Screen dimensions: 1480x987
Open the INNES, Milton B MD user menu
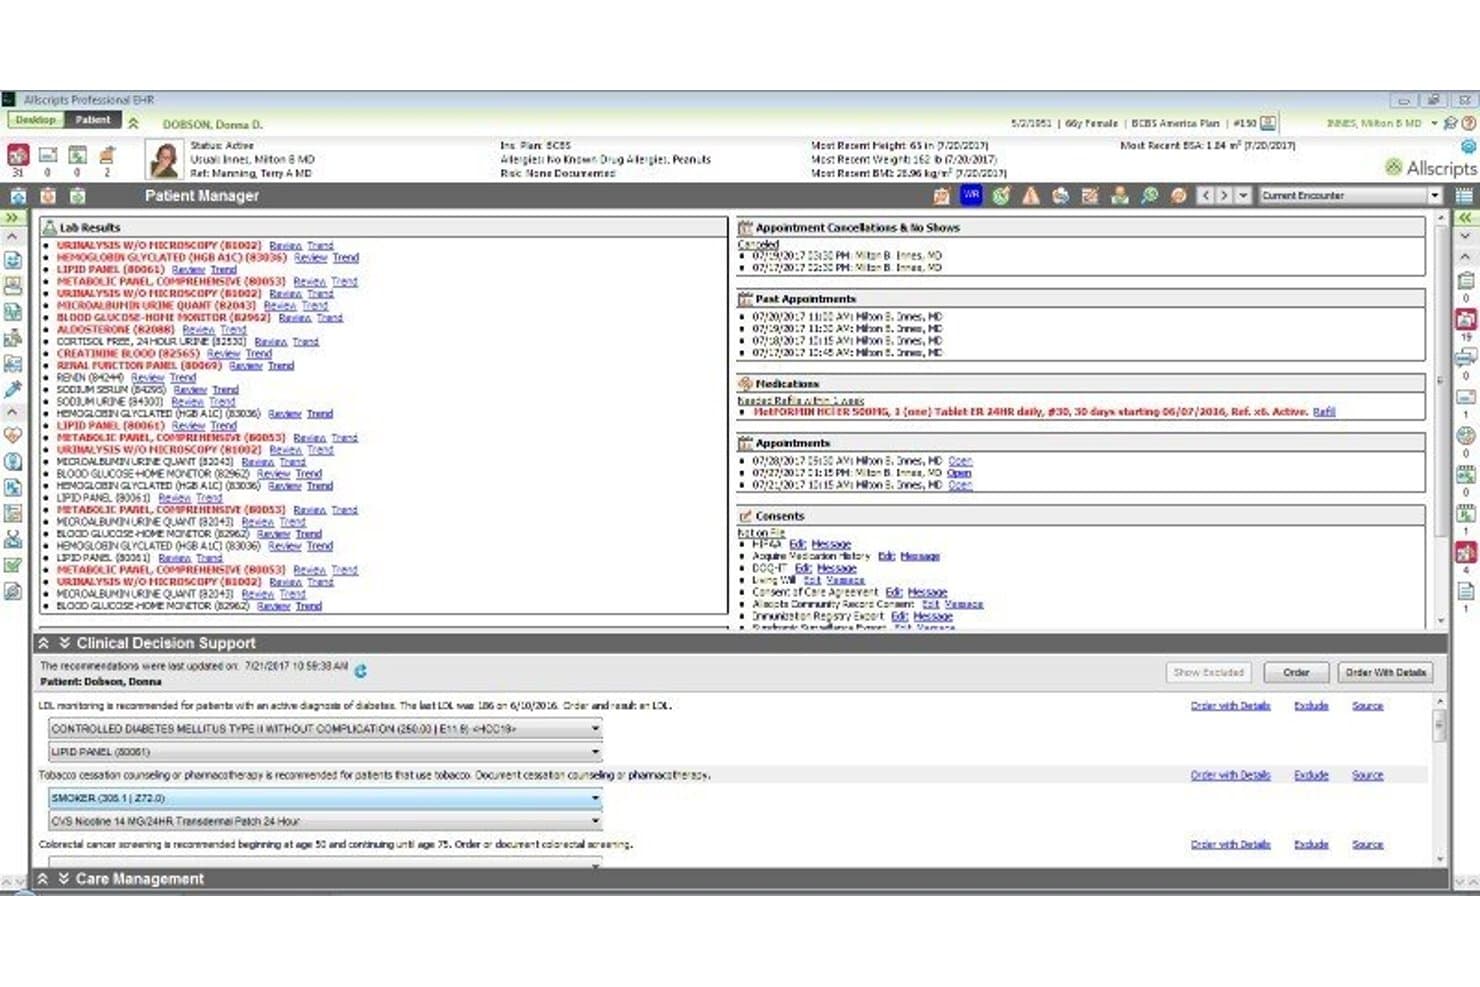point(1381,123)
